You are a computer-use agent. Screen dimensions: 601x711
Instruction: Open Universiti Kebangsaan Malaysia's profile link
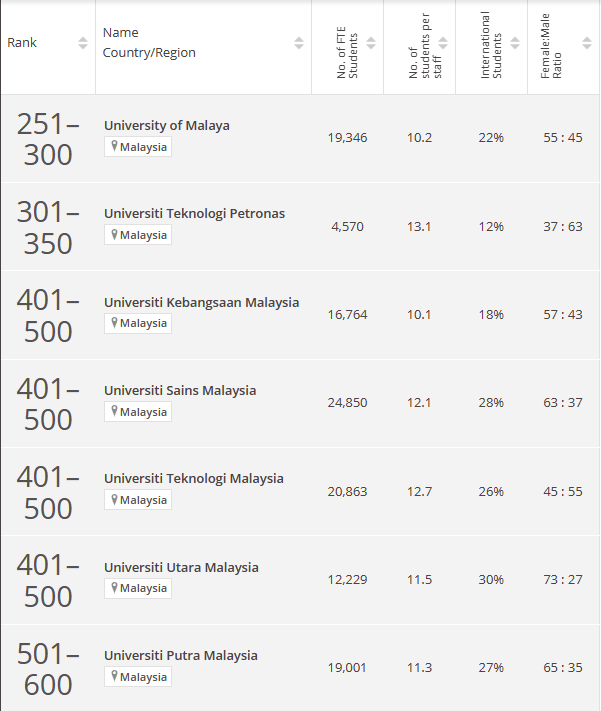201,303
